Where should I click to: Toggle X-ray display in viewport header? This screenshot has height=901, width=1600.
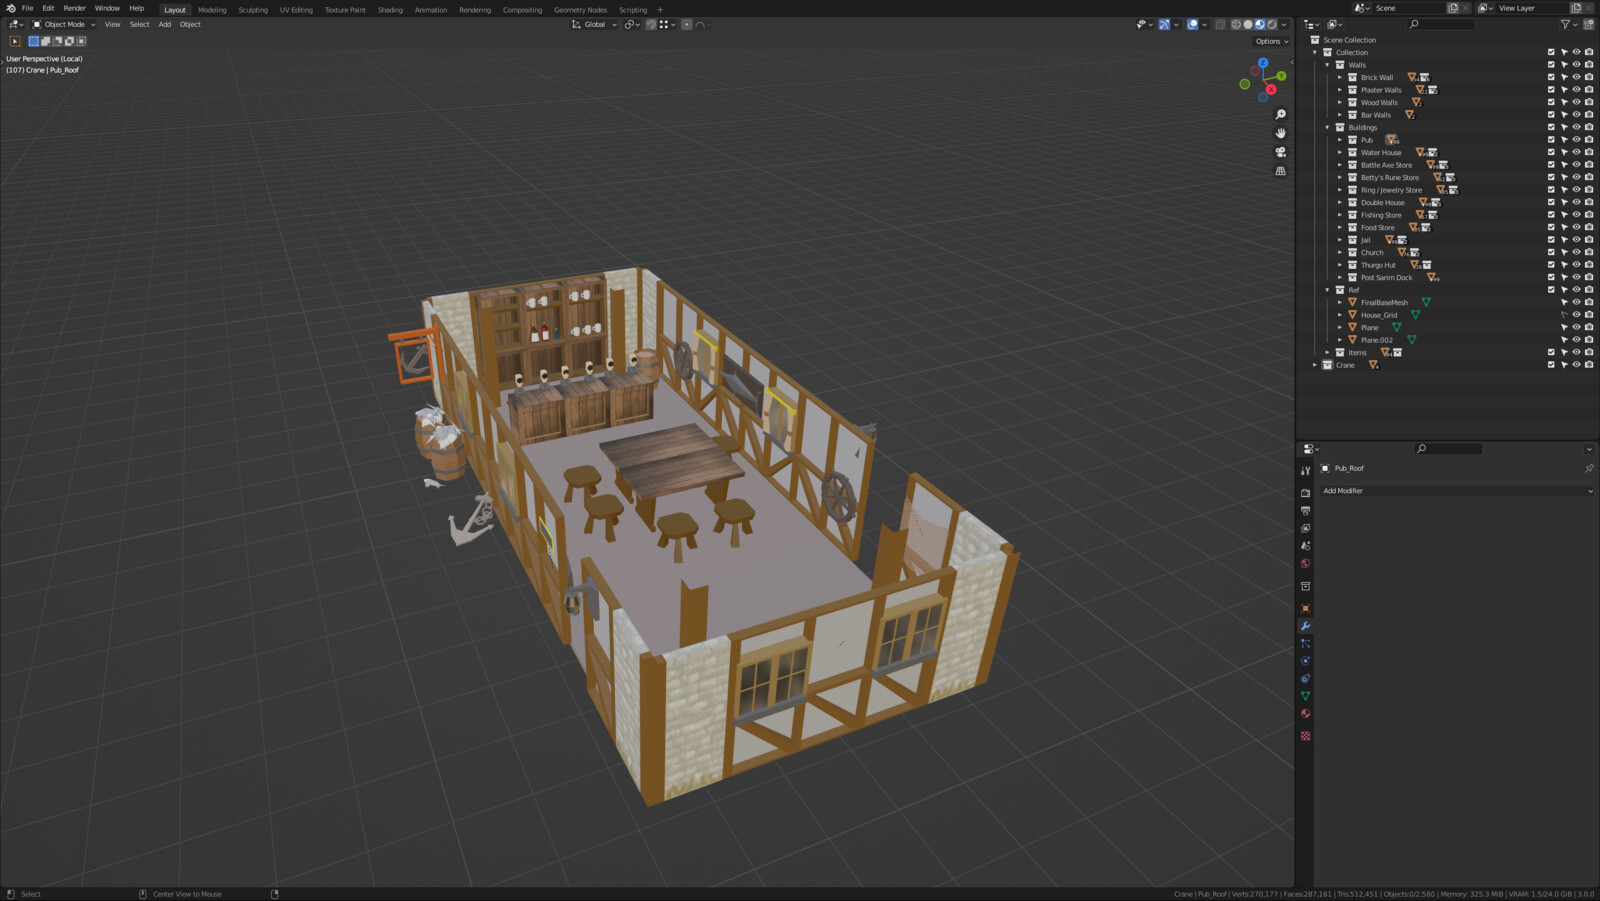[x=1220, y=24]
